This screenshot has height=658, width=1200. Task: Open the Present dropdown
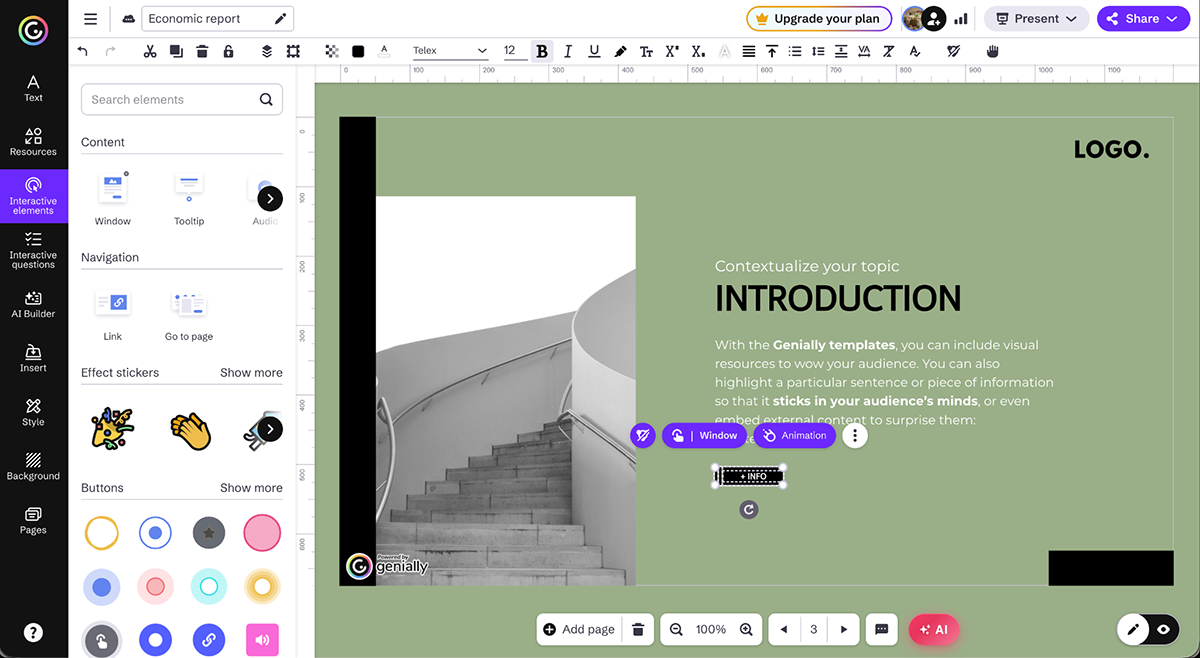point(1037,18)
